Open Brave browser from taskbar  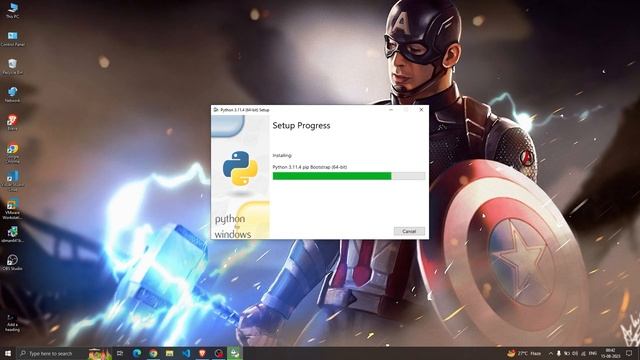pyautogui.click(x=202, y=353)
